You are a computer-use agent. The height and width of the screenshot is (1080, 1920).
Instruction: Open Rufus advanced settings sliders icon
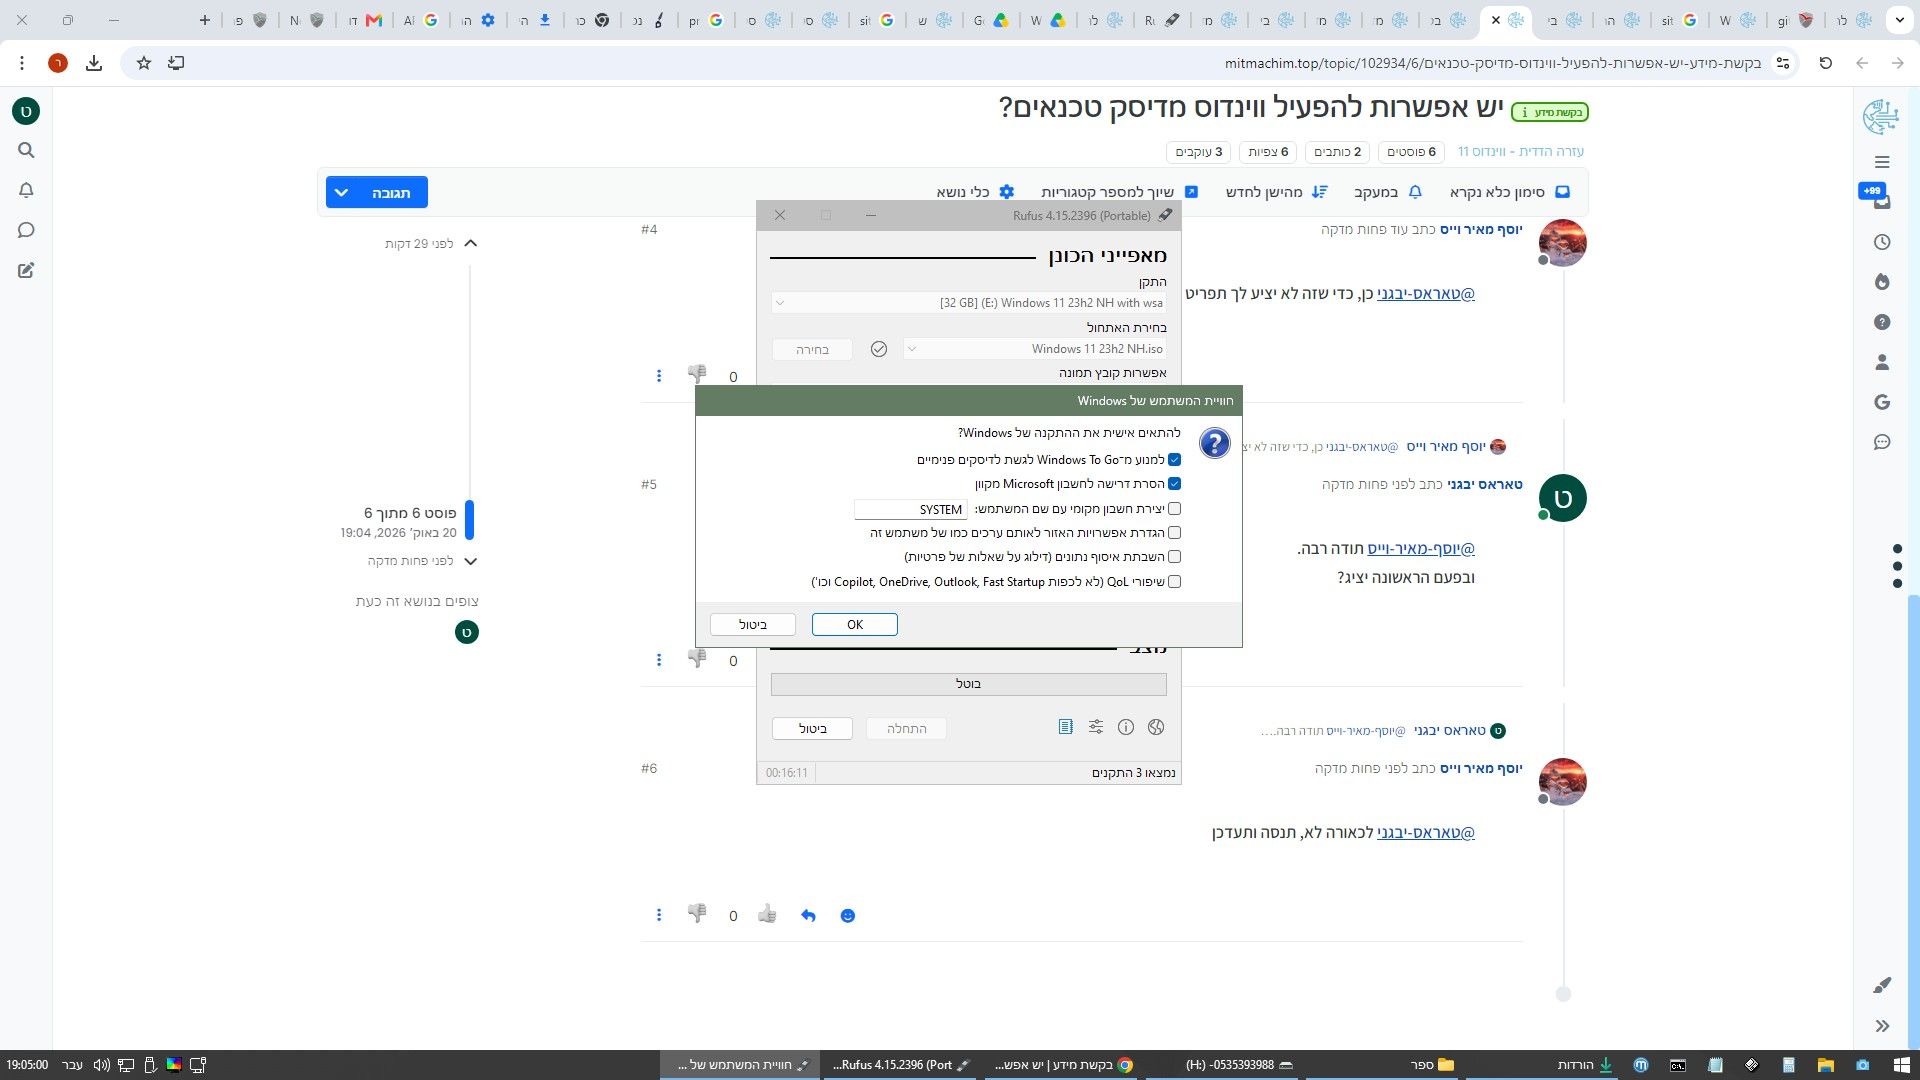coord(1096,727)
